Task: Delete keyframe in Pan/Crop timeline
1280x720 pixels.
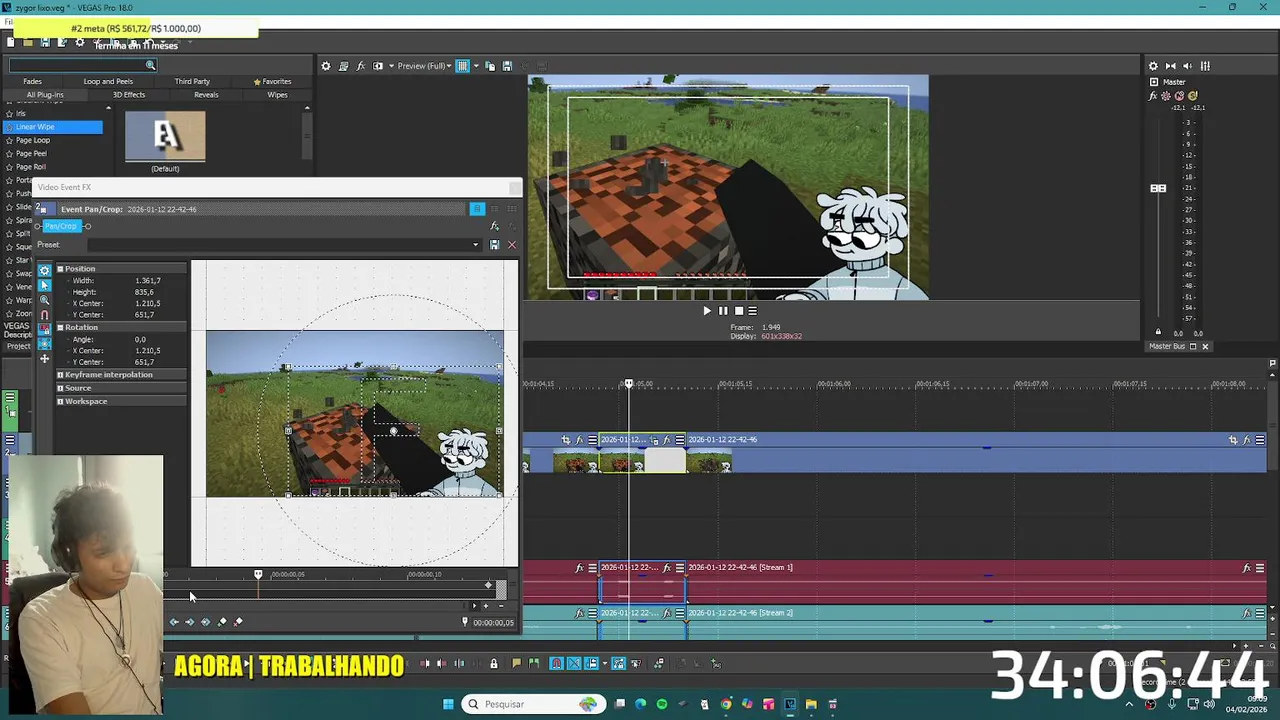Action: coord(238,622)
